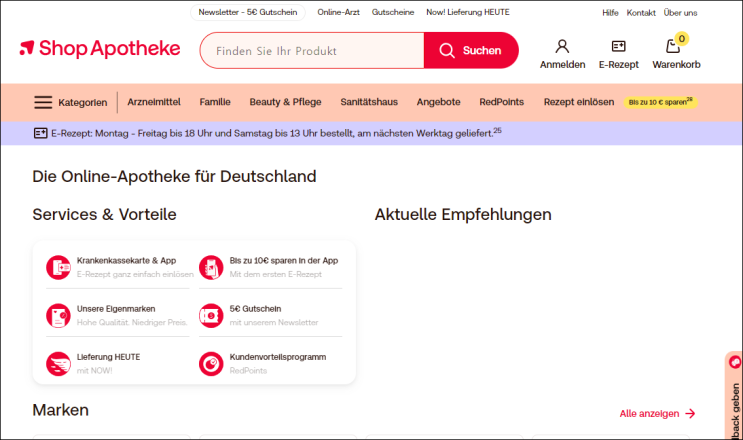Image resolution: width=743 pixels, height=440 pixels.
Task: Click the Bis zu 10€ sparen app icon
Action: tap(211, 268)
